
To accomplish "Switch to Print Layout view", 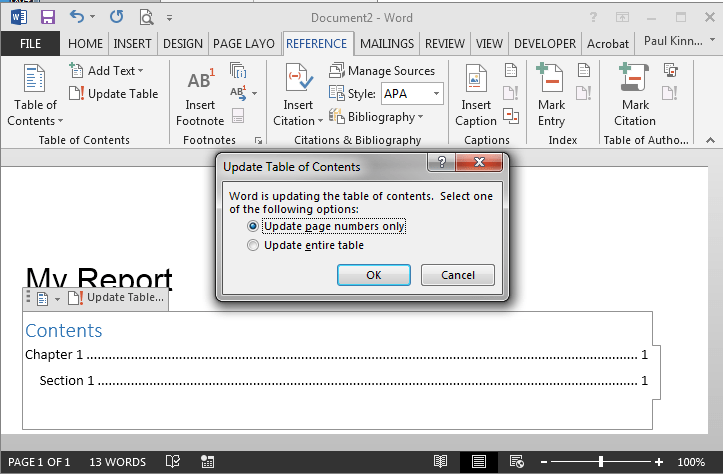I will (x=479, y=462).
